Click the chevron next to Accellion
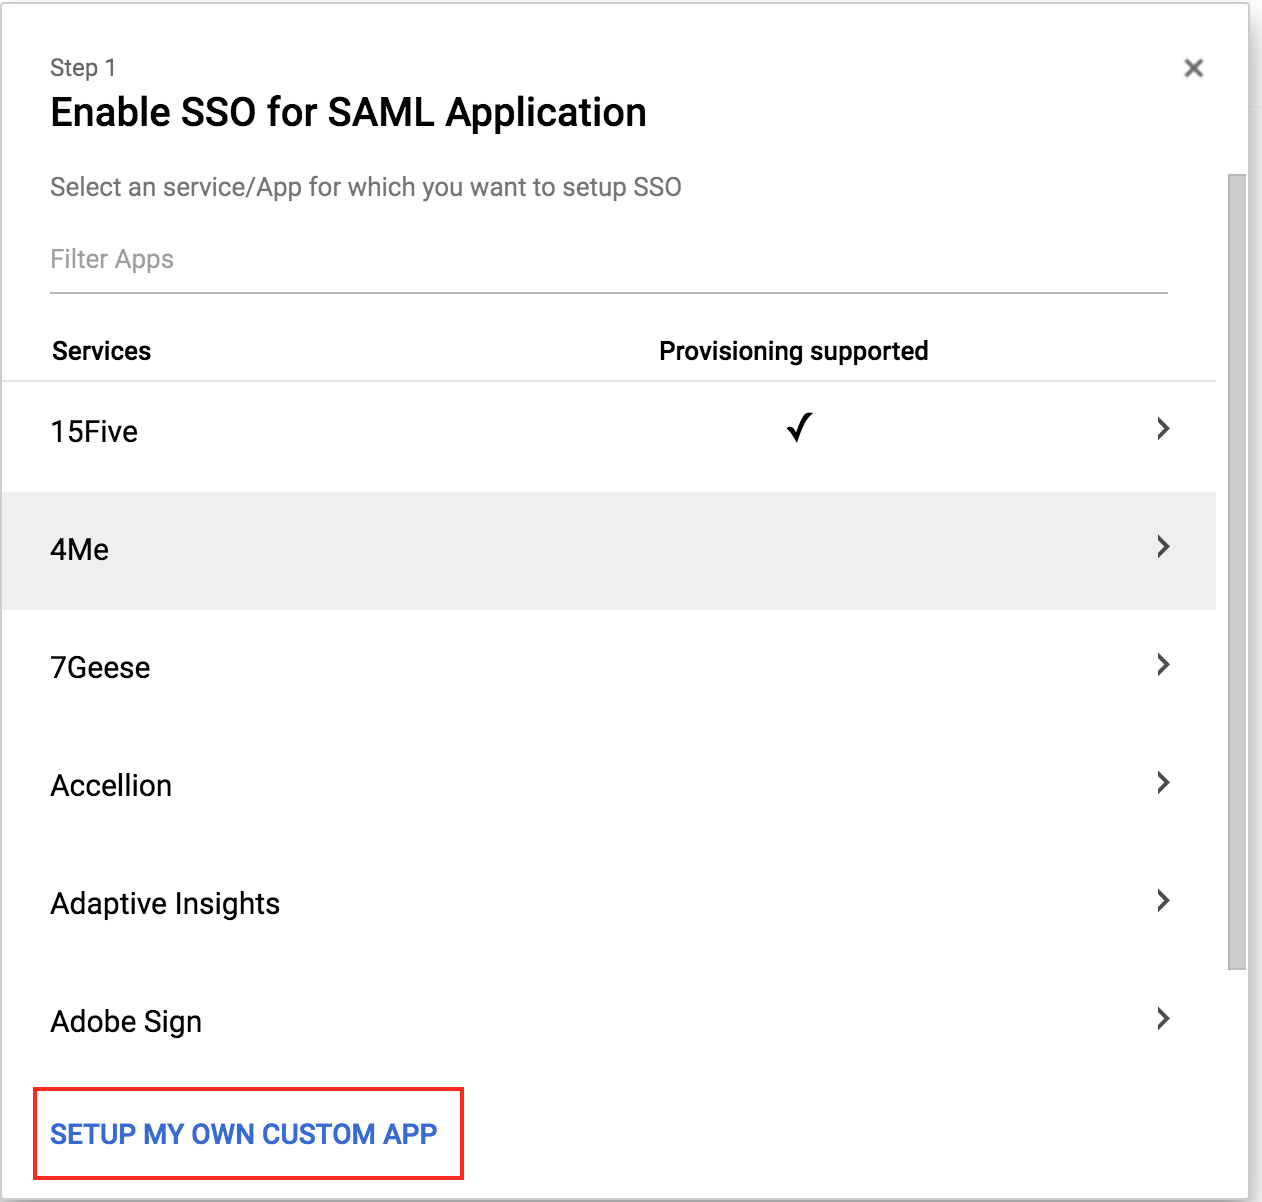Screen dimensions: 1262x1202 [1162, 783]
